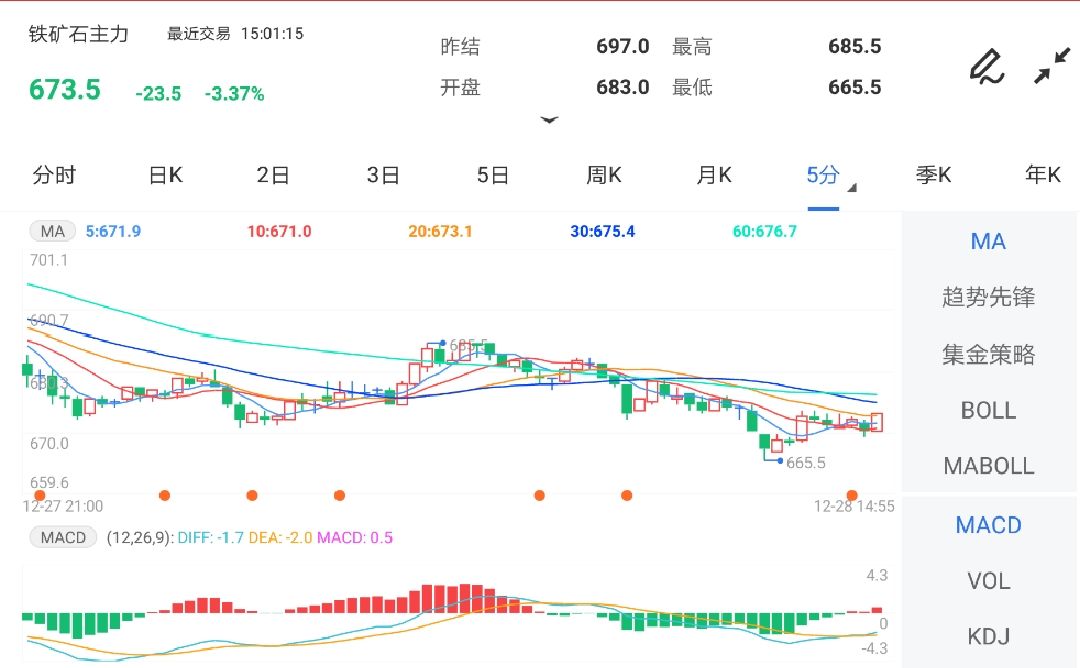Open the 月K tab
This screenshot has height=668, width=1080.
tap(714, 175)
